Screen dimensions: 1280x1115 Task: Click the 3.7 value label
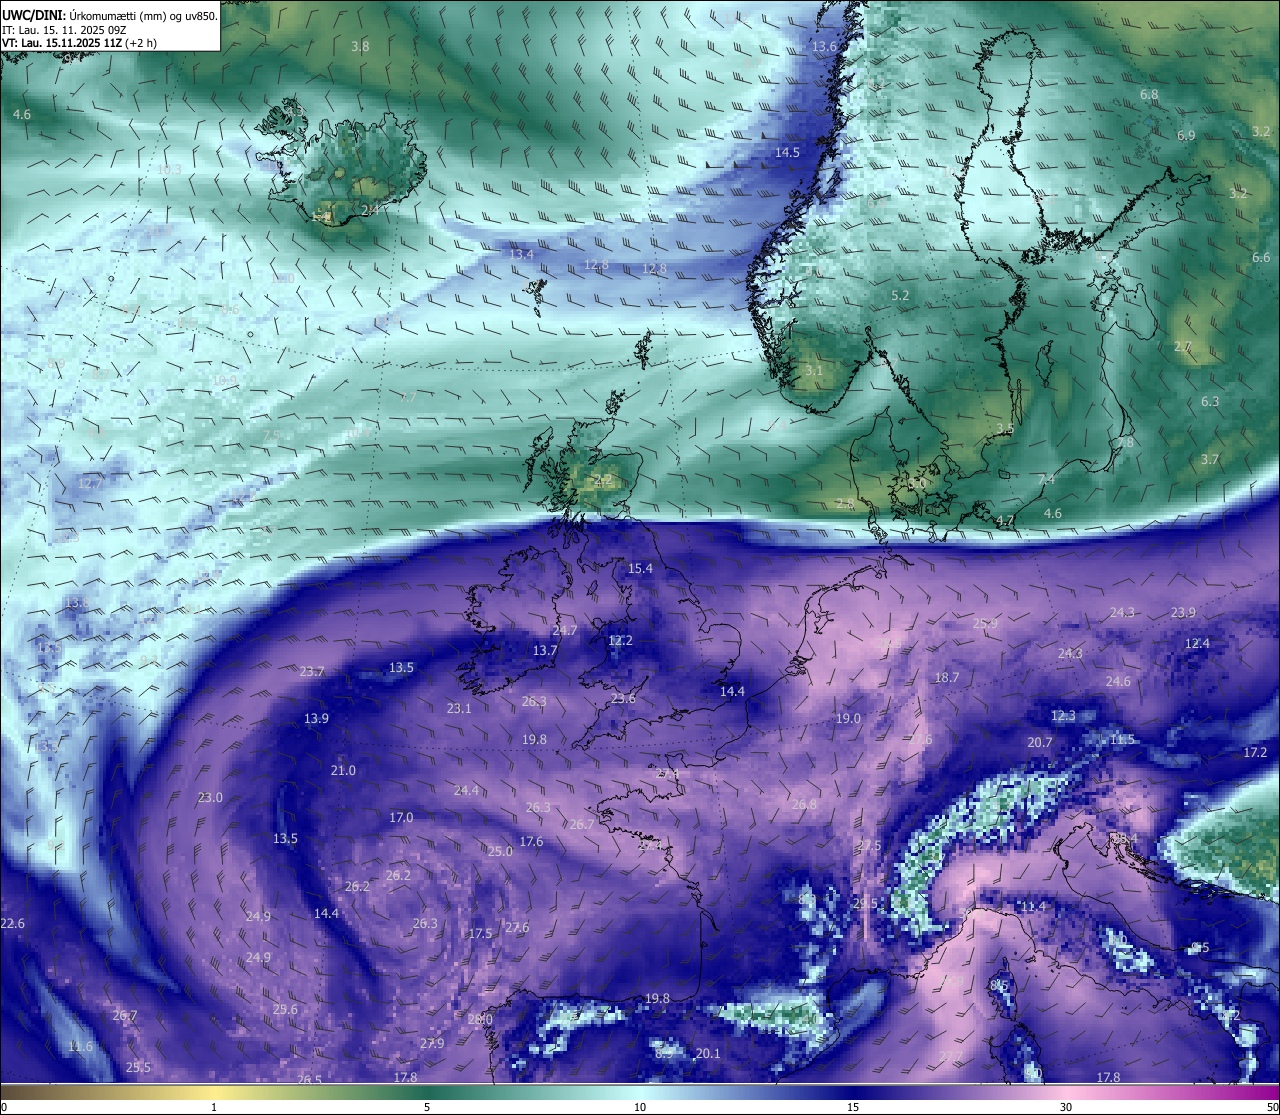(1210, 459)
